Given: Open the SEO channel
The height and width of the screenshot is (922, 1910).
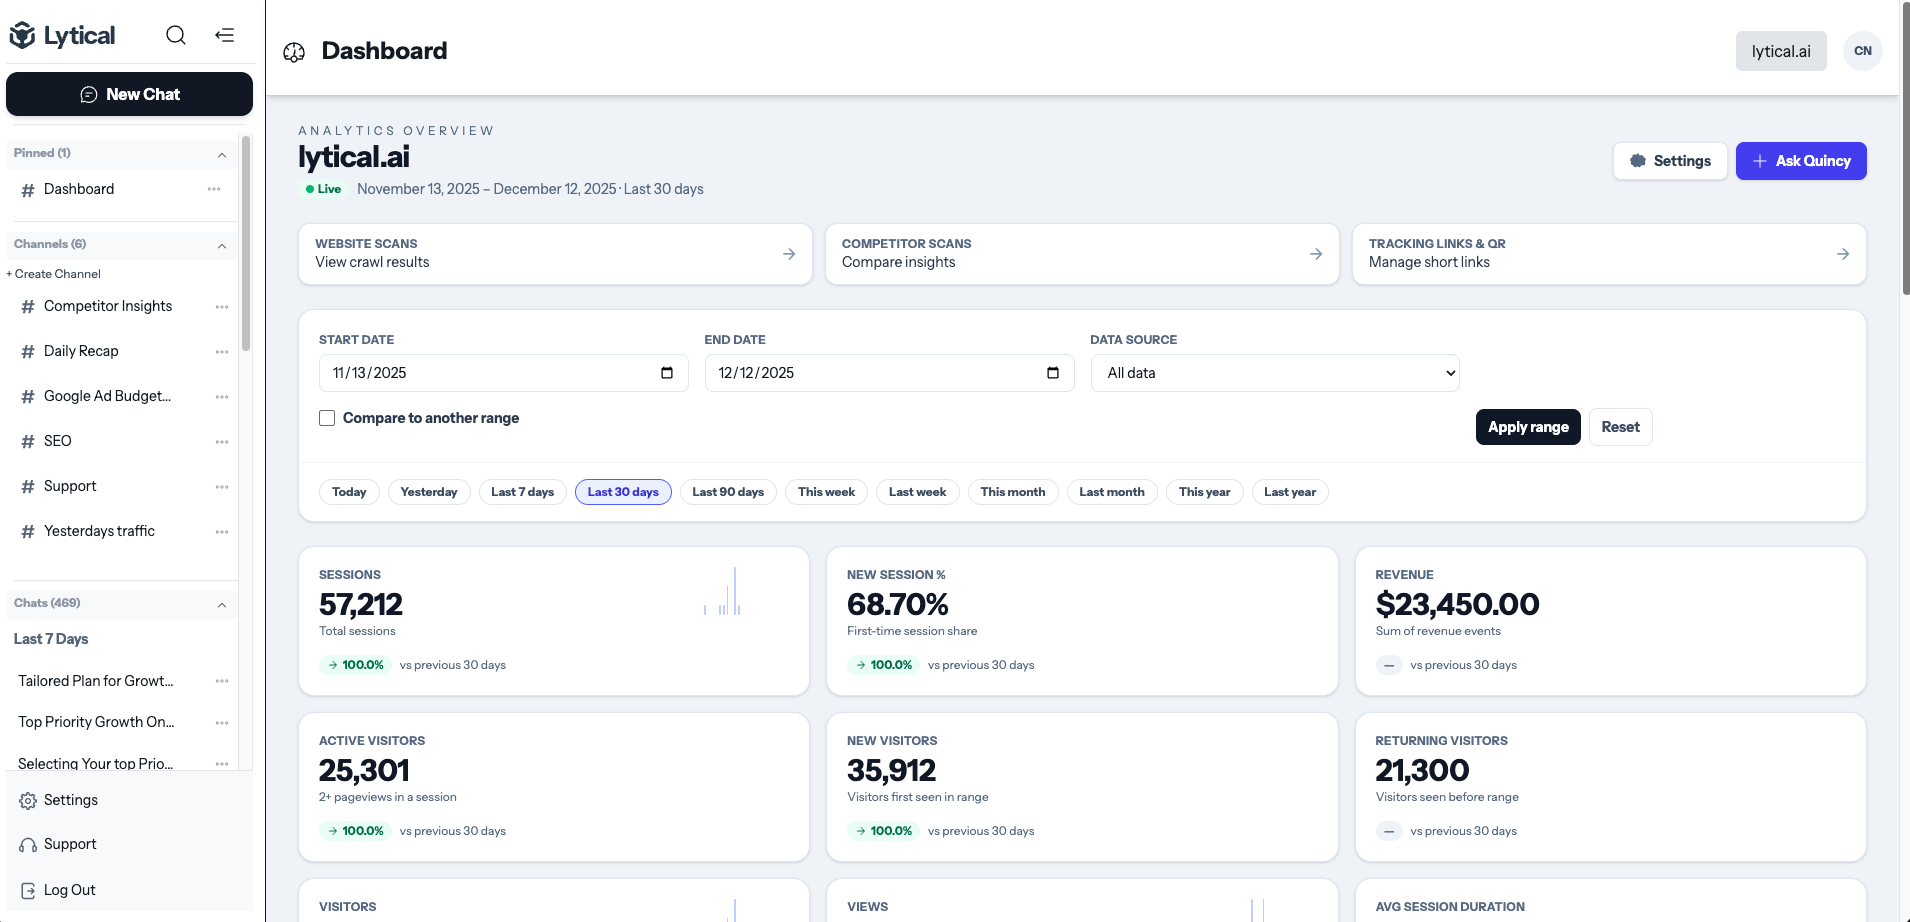Looking at the screenshot, I should coord(58,441).
